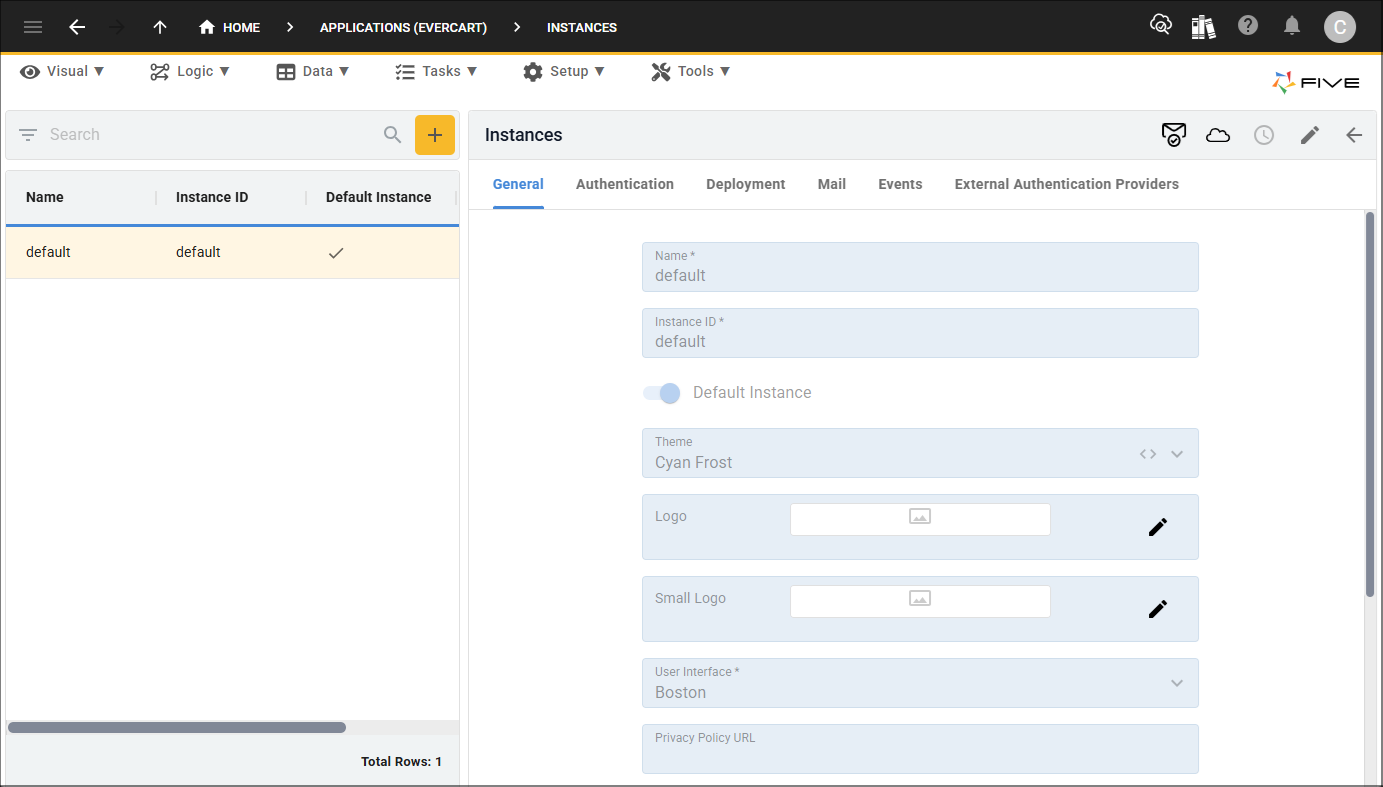Click the edit pencil beside Small Logo
The image size is (1383, 787).
click(x=1157, y=608)
